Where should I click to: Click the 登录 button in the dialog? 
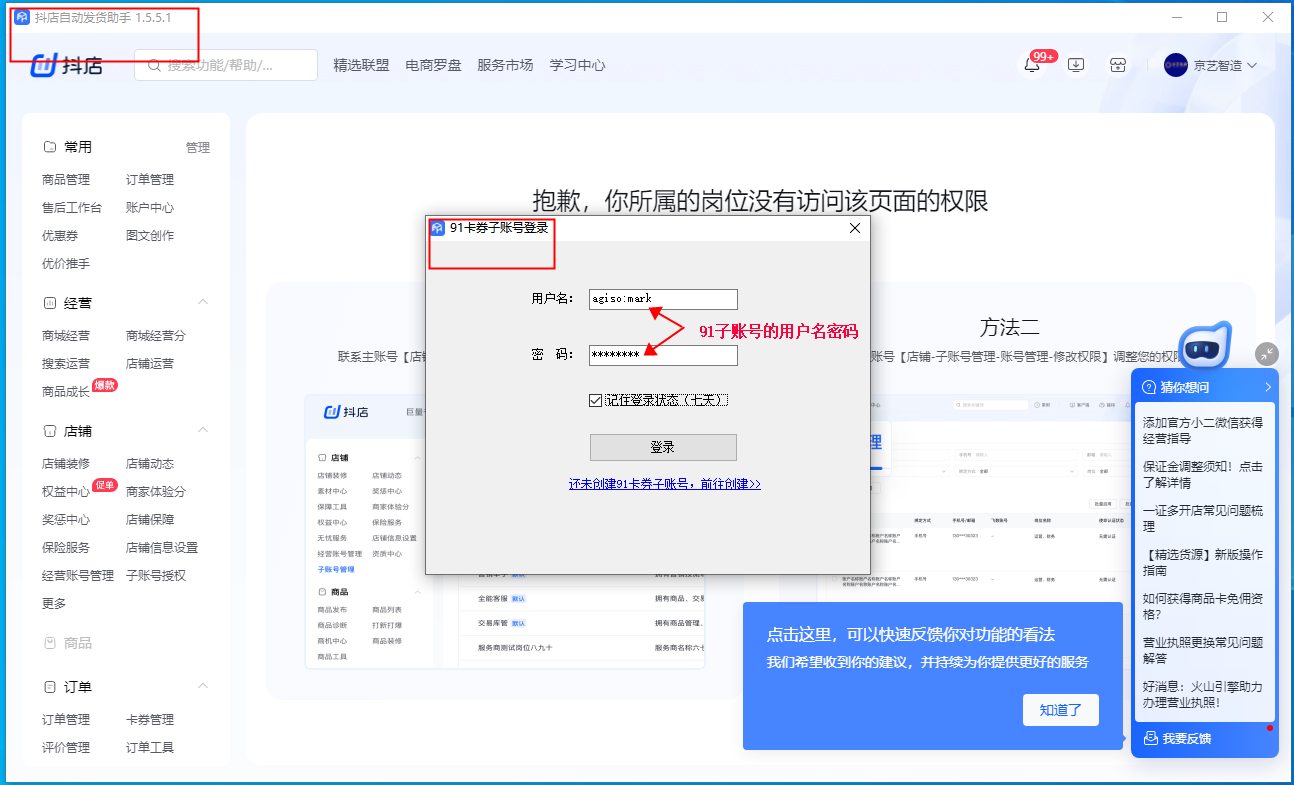click(663, 447)
